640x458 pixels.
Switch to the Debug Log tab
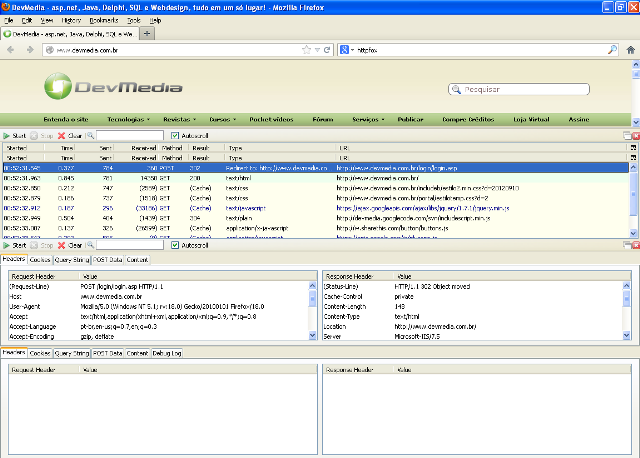tap(167, 353)
